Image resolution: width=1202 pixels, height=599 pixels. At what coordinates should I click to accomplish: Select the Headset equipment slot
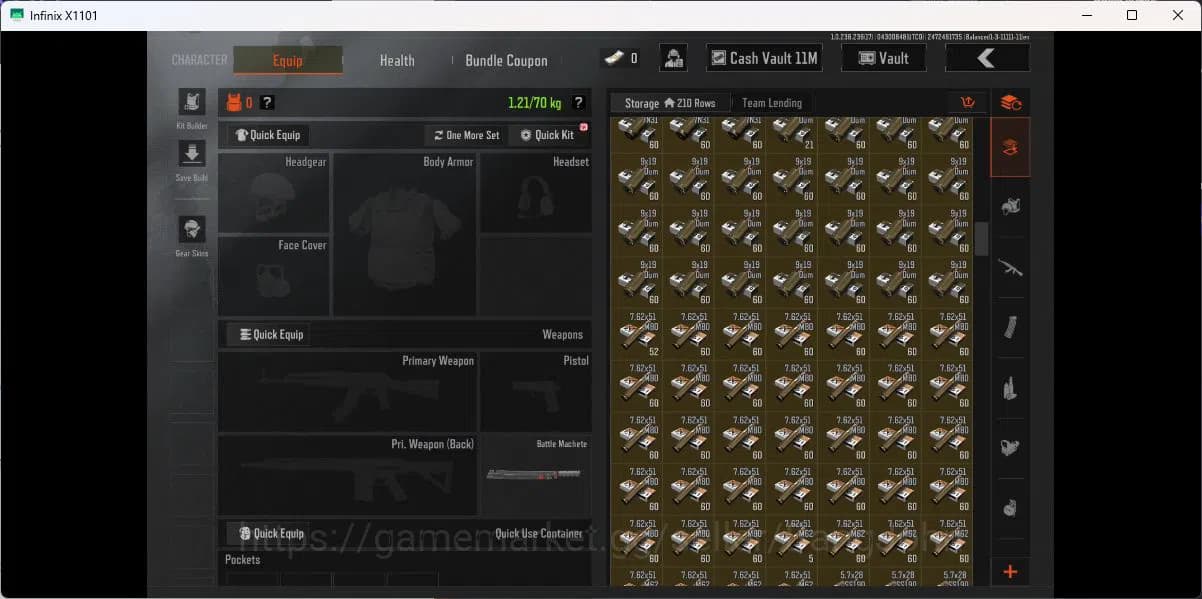point(536,193)
